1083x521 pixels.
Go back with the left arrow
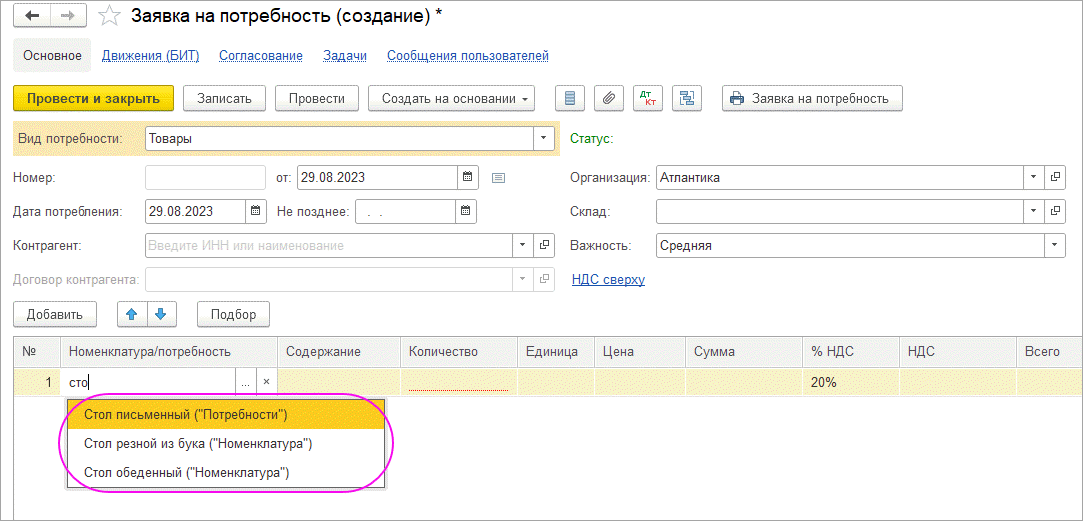pos(33,16)
